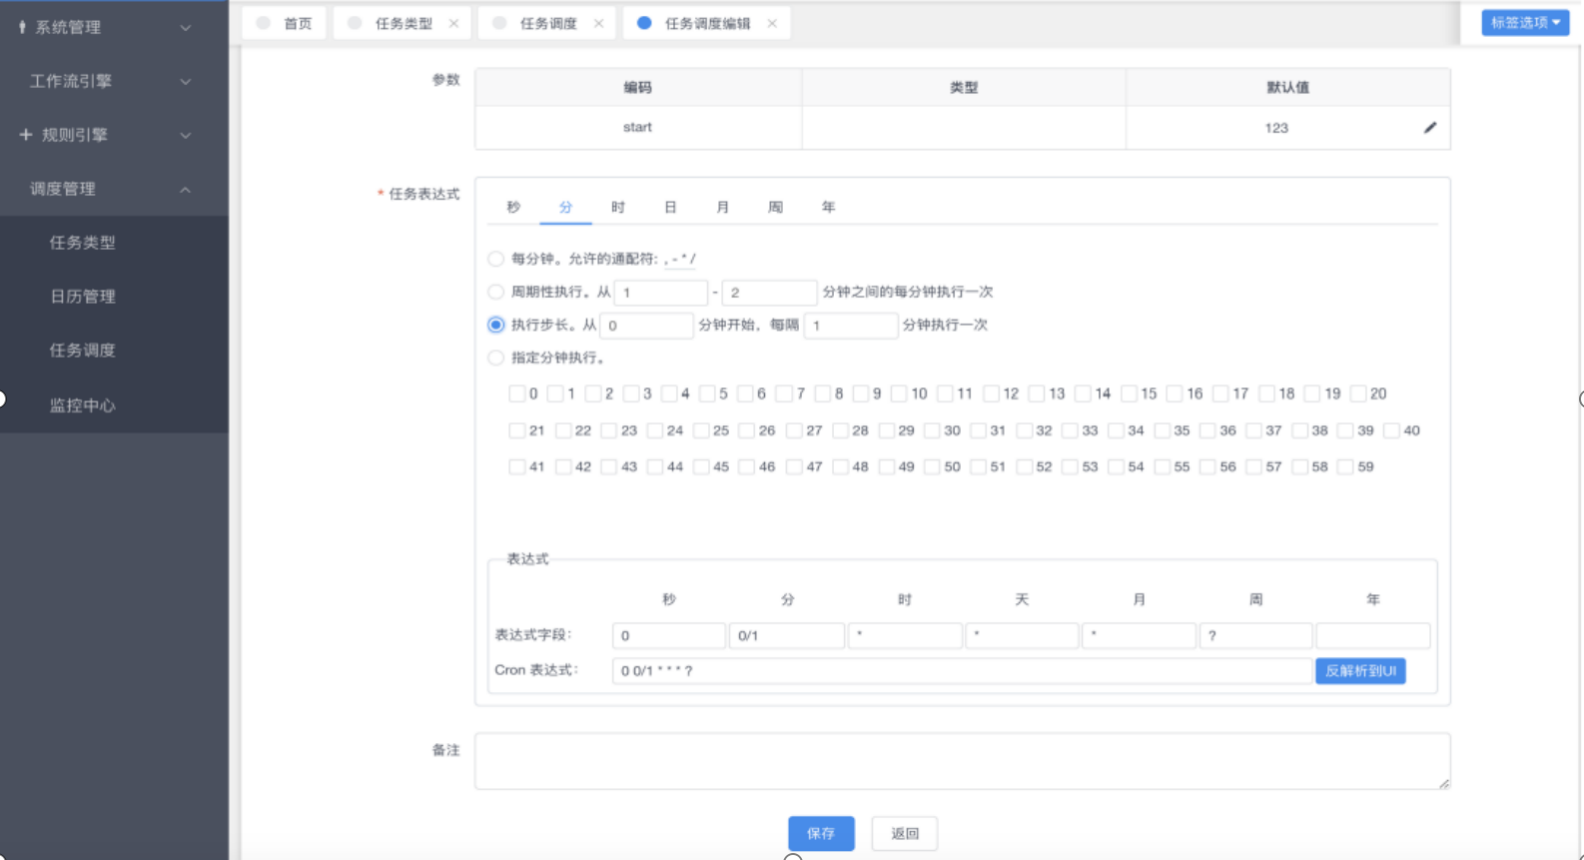Viewport: 1584px width, 860px height.
Task: Click the 天 expression field
Action: tap(1022, 635)
